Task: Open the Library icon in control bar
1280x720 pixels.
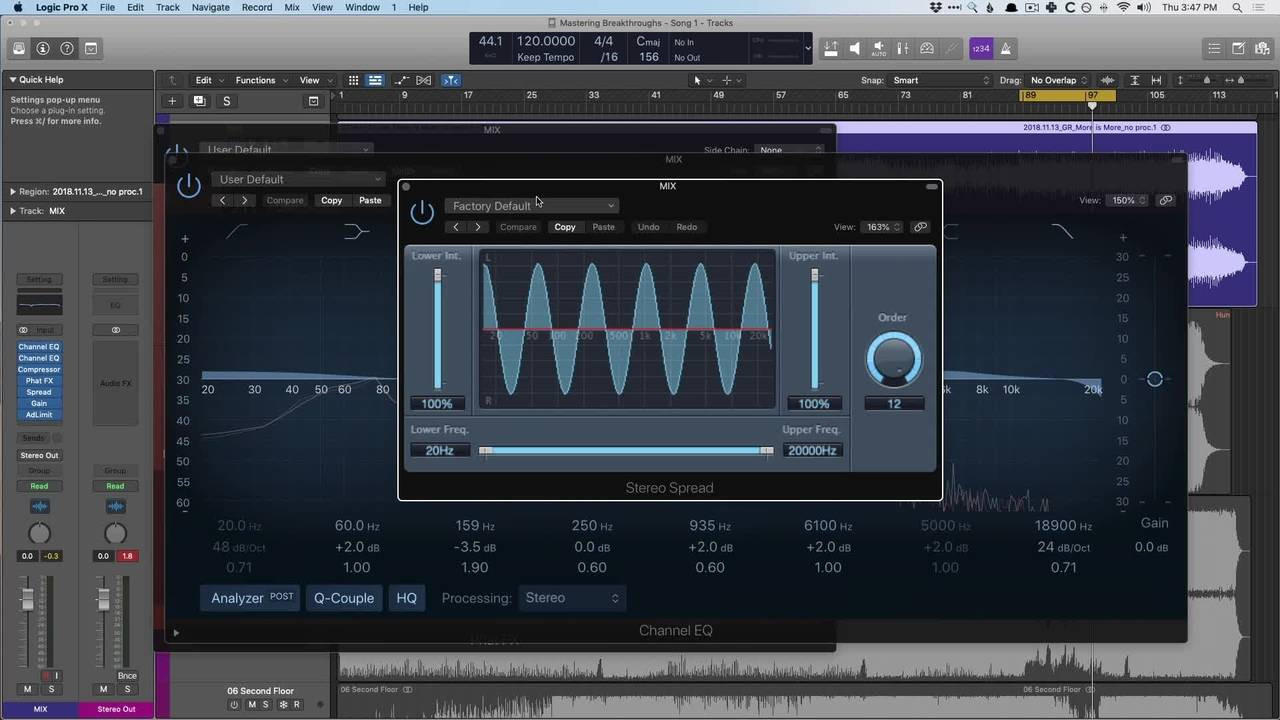Action: (x=19, y=48)
